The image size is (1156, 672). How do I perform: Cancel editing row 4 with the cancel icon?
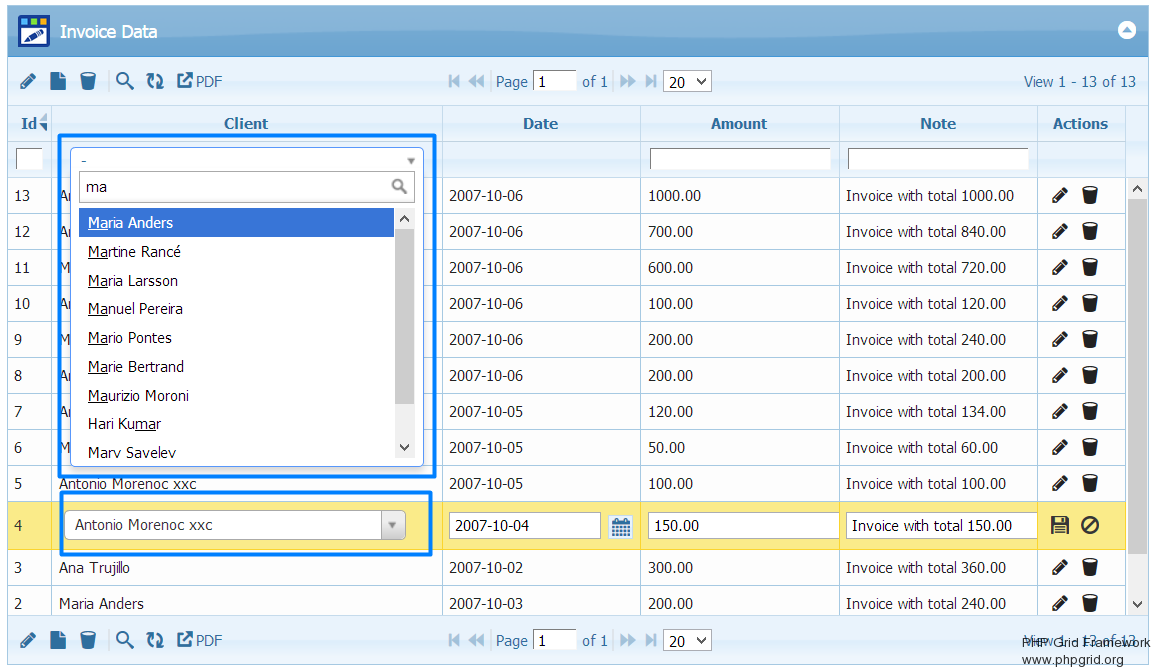pos(1090,525)
